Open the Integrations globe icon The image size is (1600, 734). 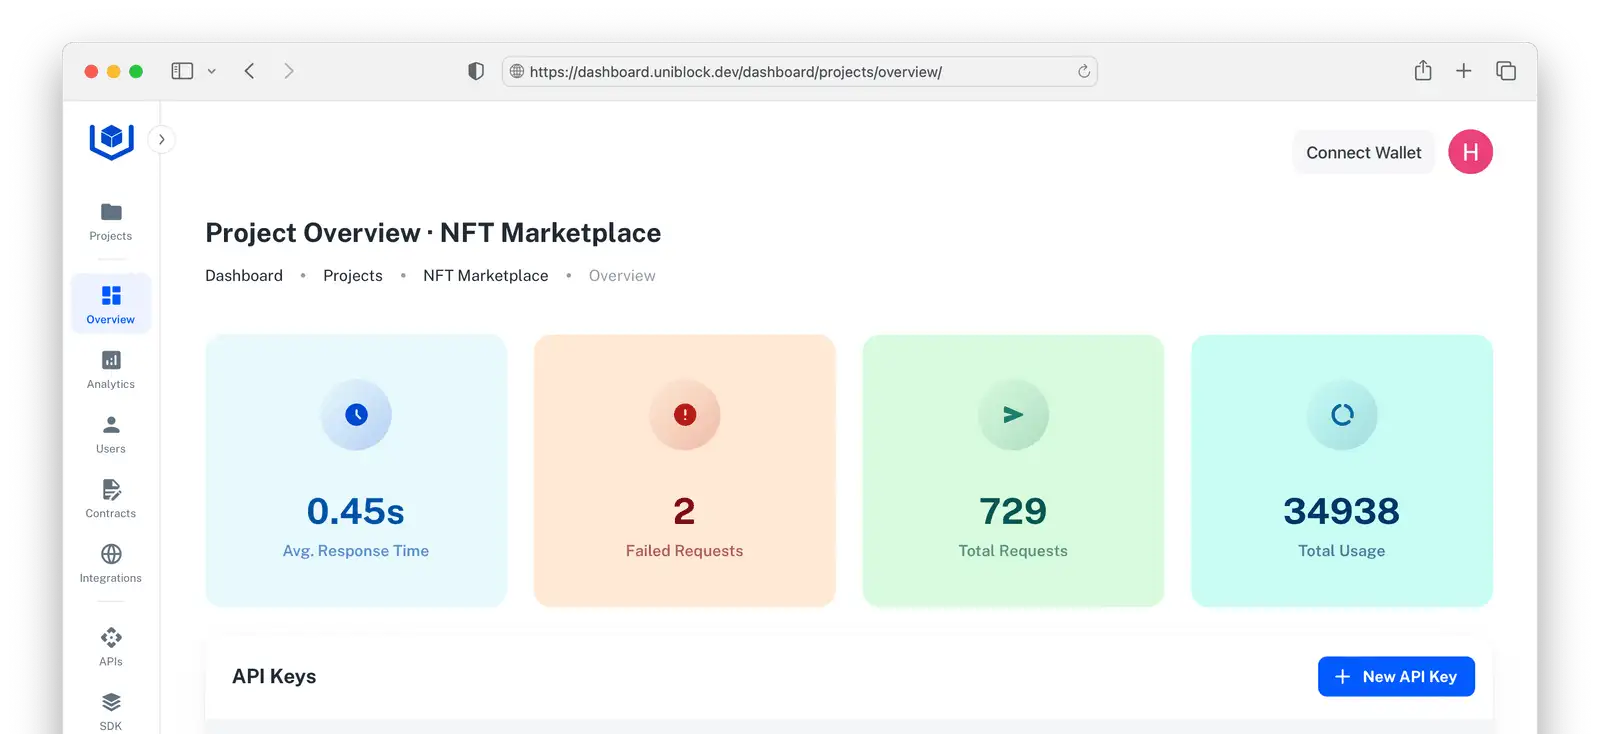111,554
